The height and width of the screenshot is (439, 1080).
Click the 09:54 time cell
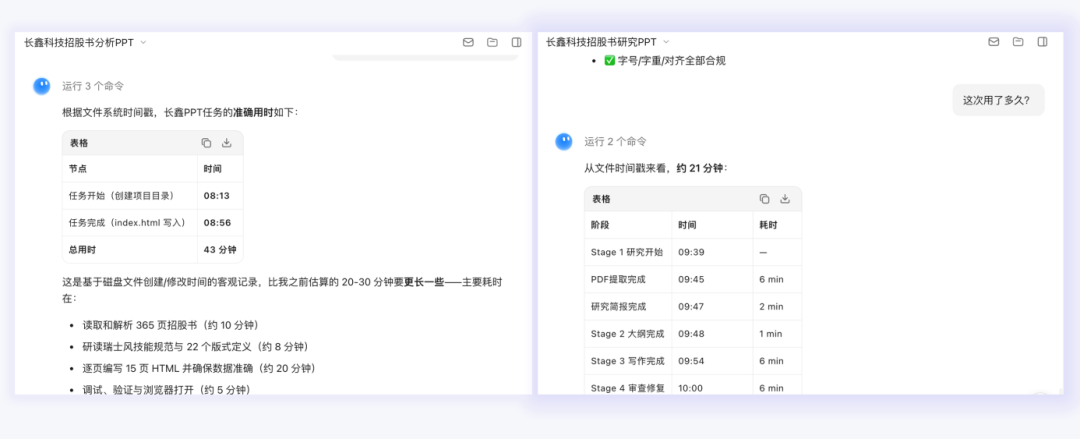pyautogui.click(x=713, y=361)
